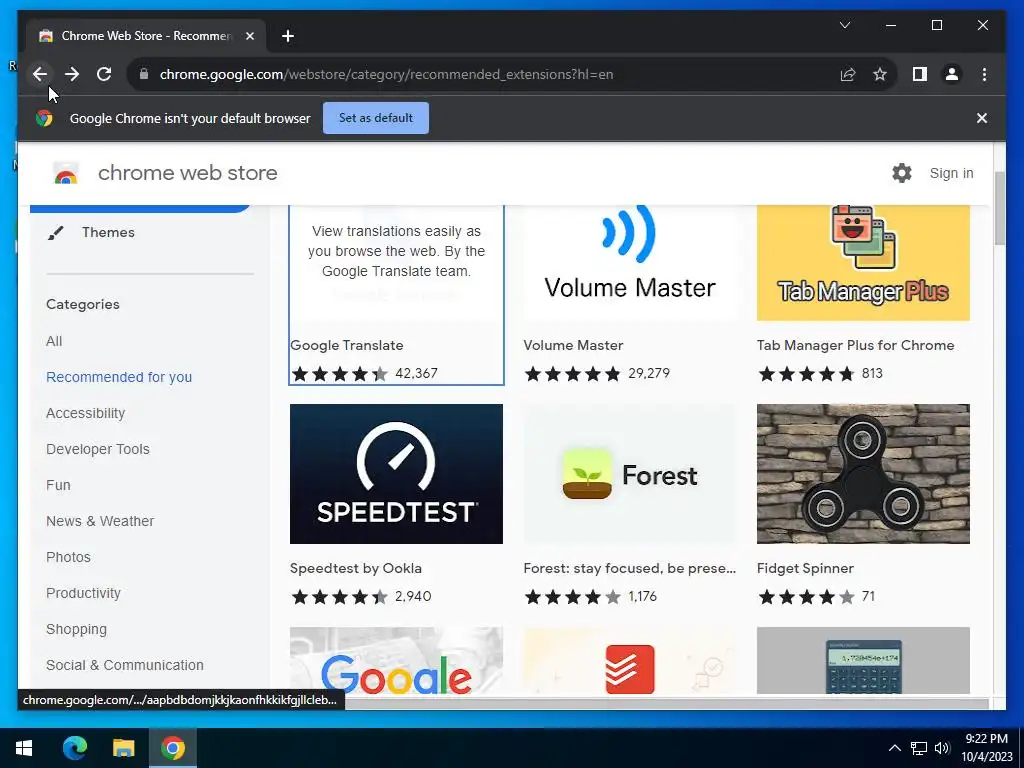Click the Fidget Spinner title

point(805,569)
